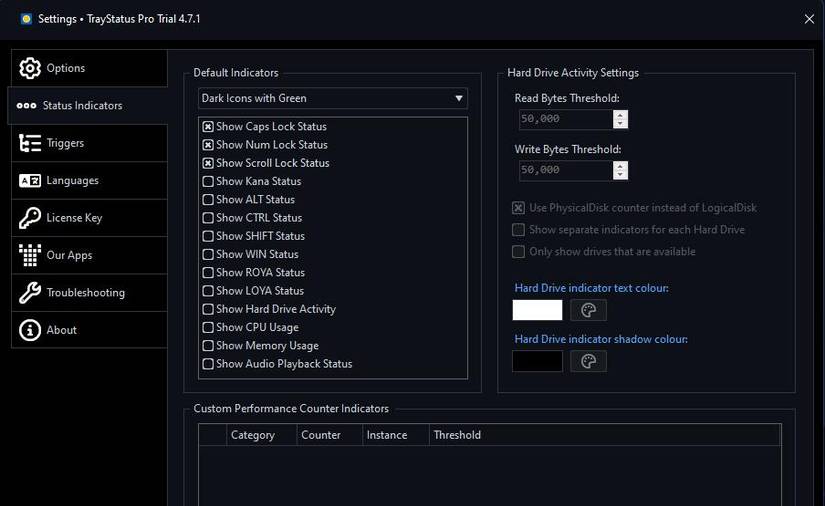Click the About info icon
Viewport: 825px width, 506px height.
click(29, 330)
